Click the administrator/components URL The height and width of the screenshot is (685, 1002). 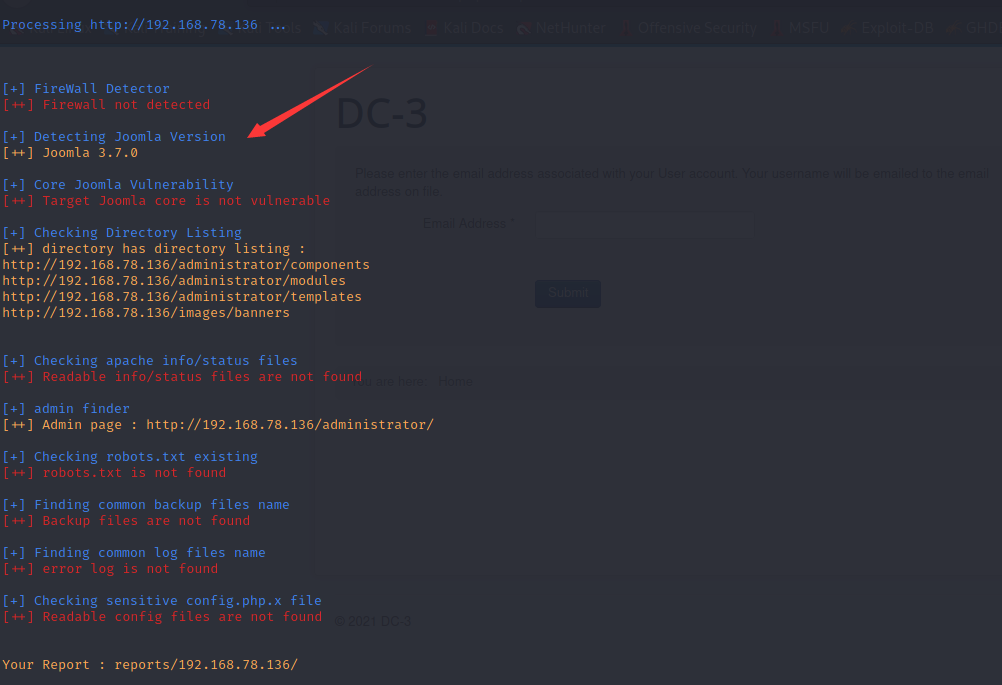[x=186, y=265]
